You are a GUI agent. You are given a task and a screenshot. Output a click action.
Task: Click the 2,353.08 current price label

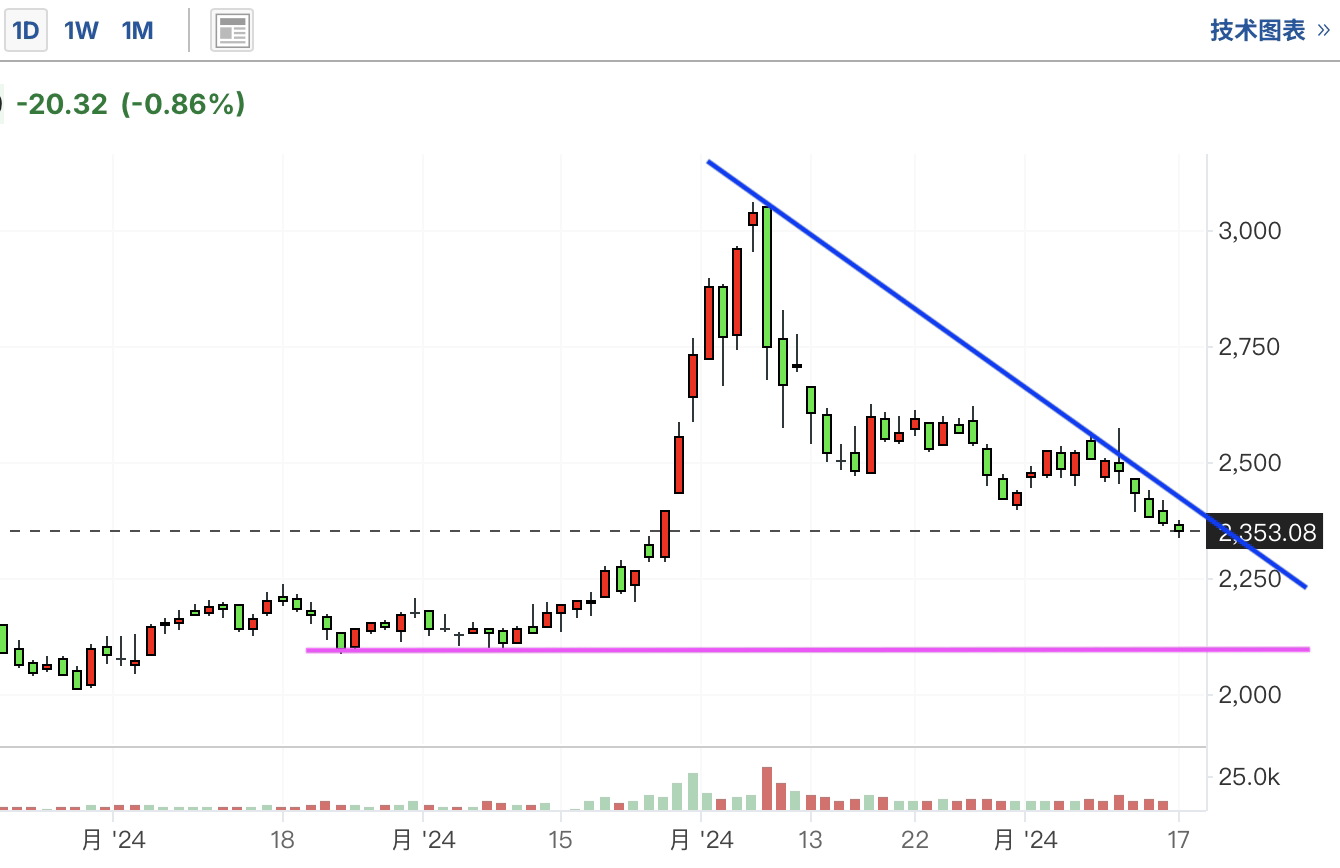pyautogui.click(x=1265, y=532)
